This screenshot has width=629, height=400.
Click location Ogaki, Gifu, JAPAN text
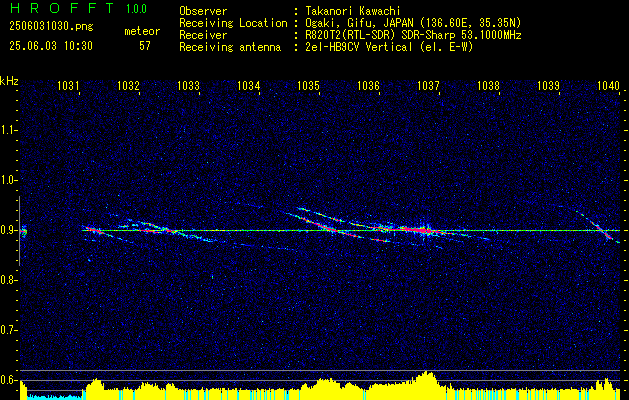[x=413, y=23]
